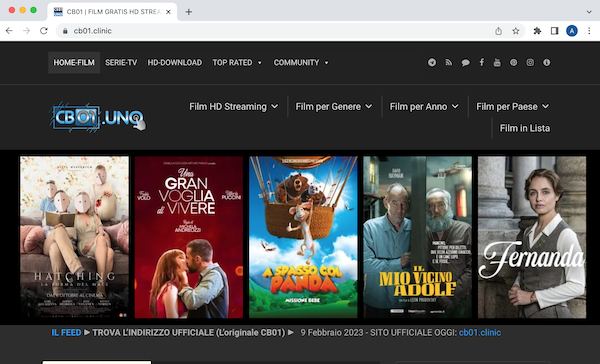Viewport: 600px width, 364px height.
Task: Open the Telegram channel icon
Action: click(432, 62)
